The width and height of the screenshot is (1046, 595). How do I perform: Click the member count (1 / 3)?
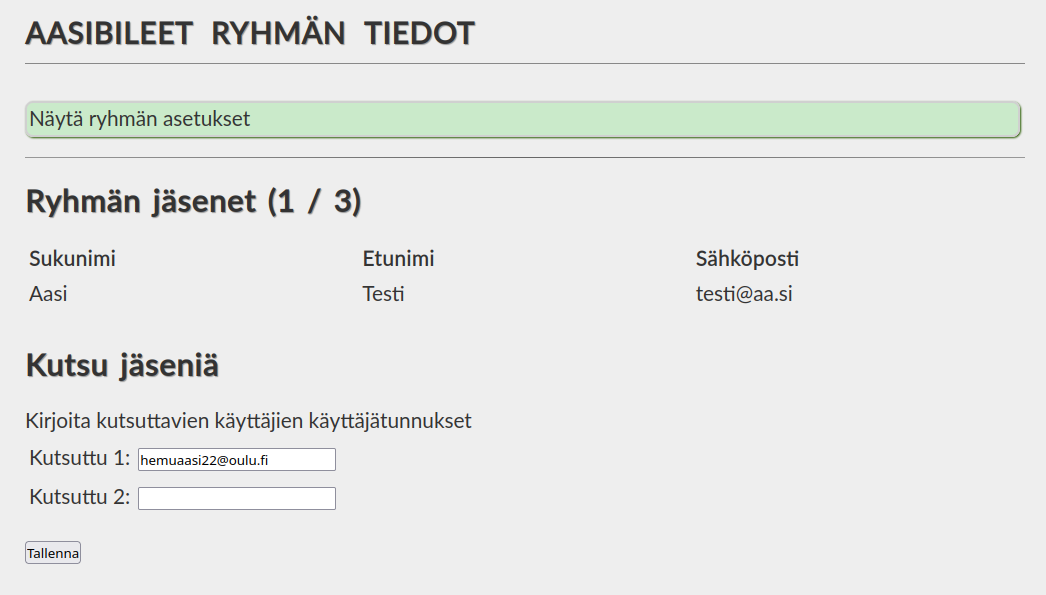pyautogui.click(x=314, y=201)
